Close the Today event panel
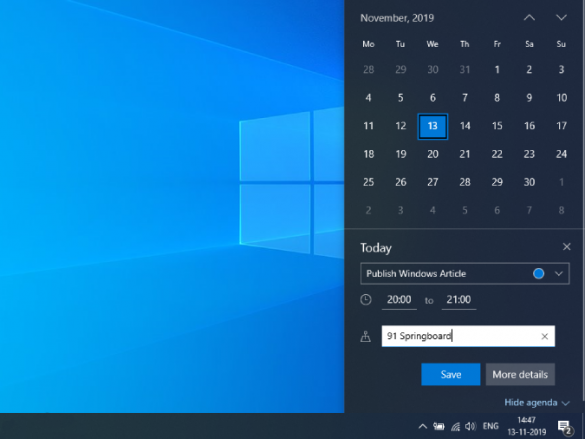Viewport: 585px width, 439px height. (566, 247)
